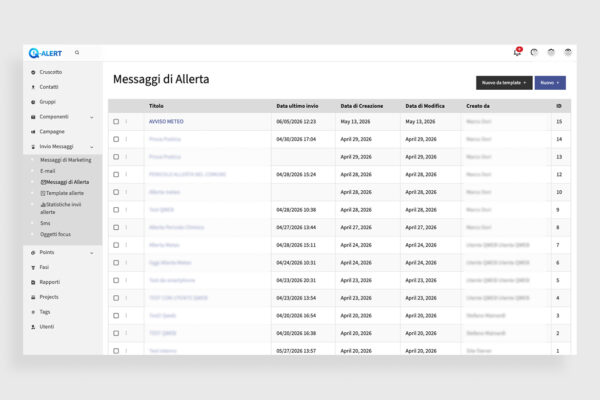Screen dimensions: 600x400
Task: Click the icon before Template allerte
Action: click(43, 193)
